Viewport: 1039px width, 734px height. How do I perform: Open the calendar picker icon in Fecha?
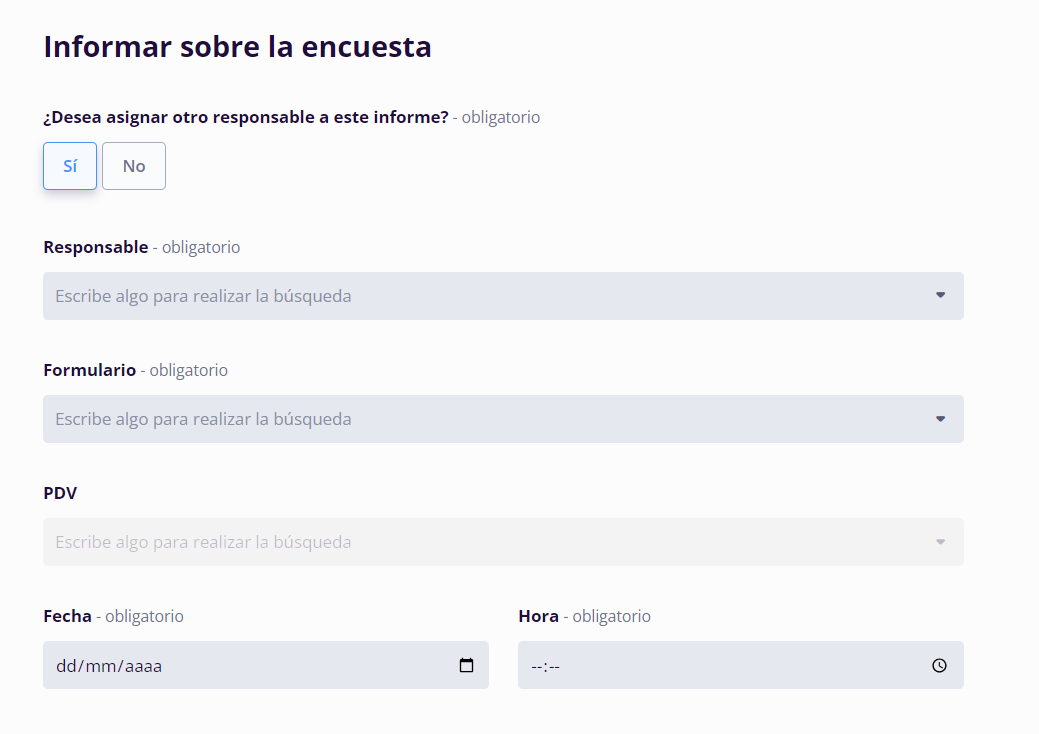[466, 665]
